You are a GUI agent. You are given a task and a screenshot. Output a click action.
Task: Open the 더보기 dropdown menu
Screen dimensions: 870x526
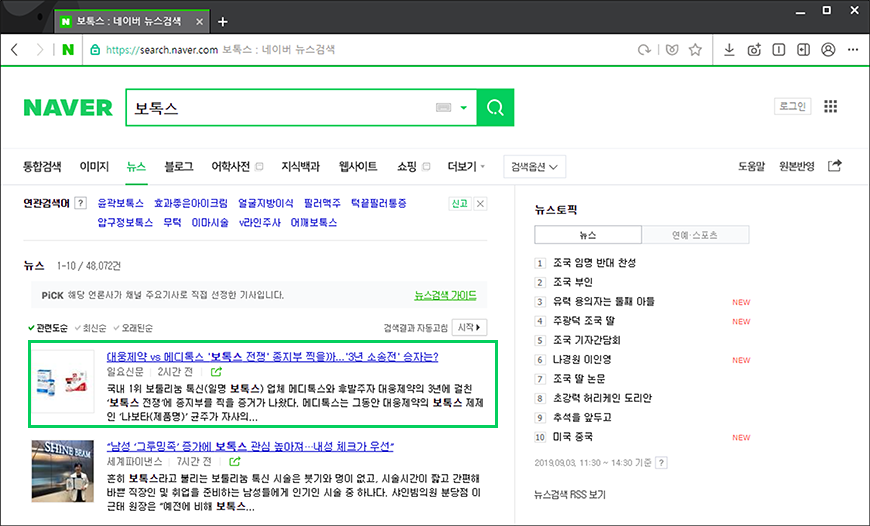pos(466,166)
